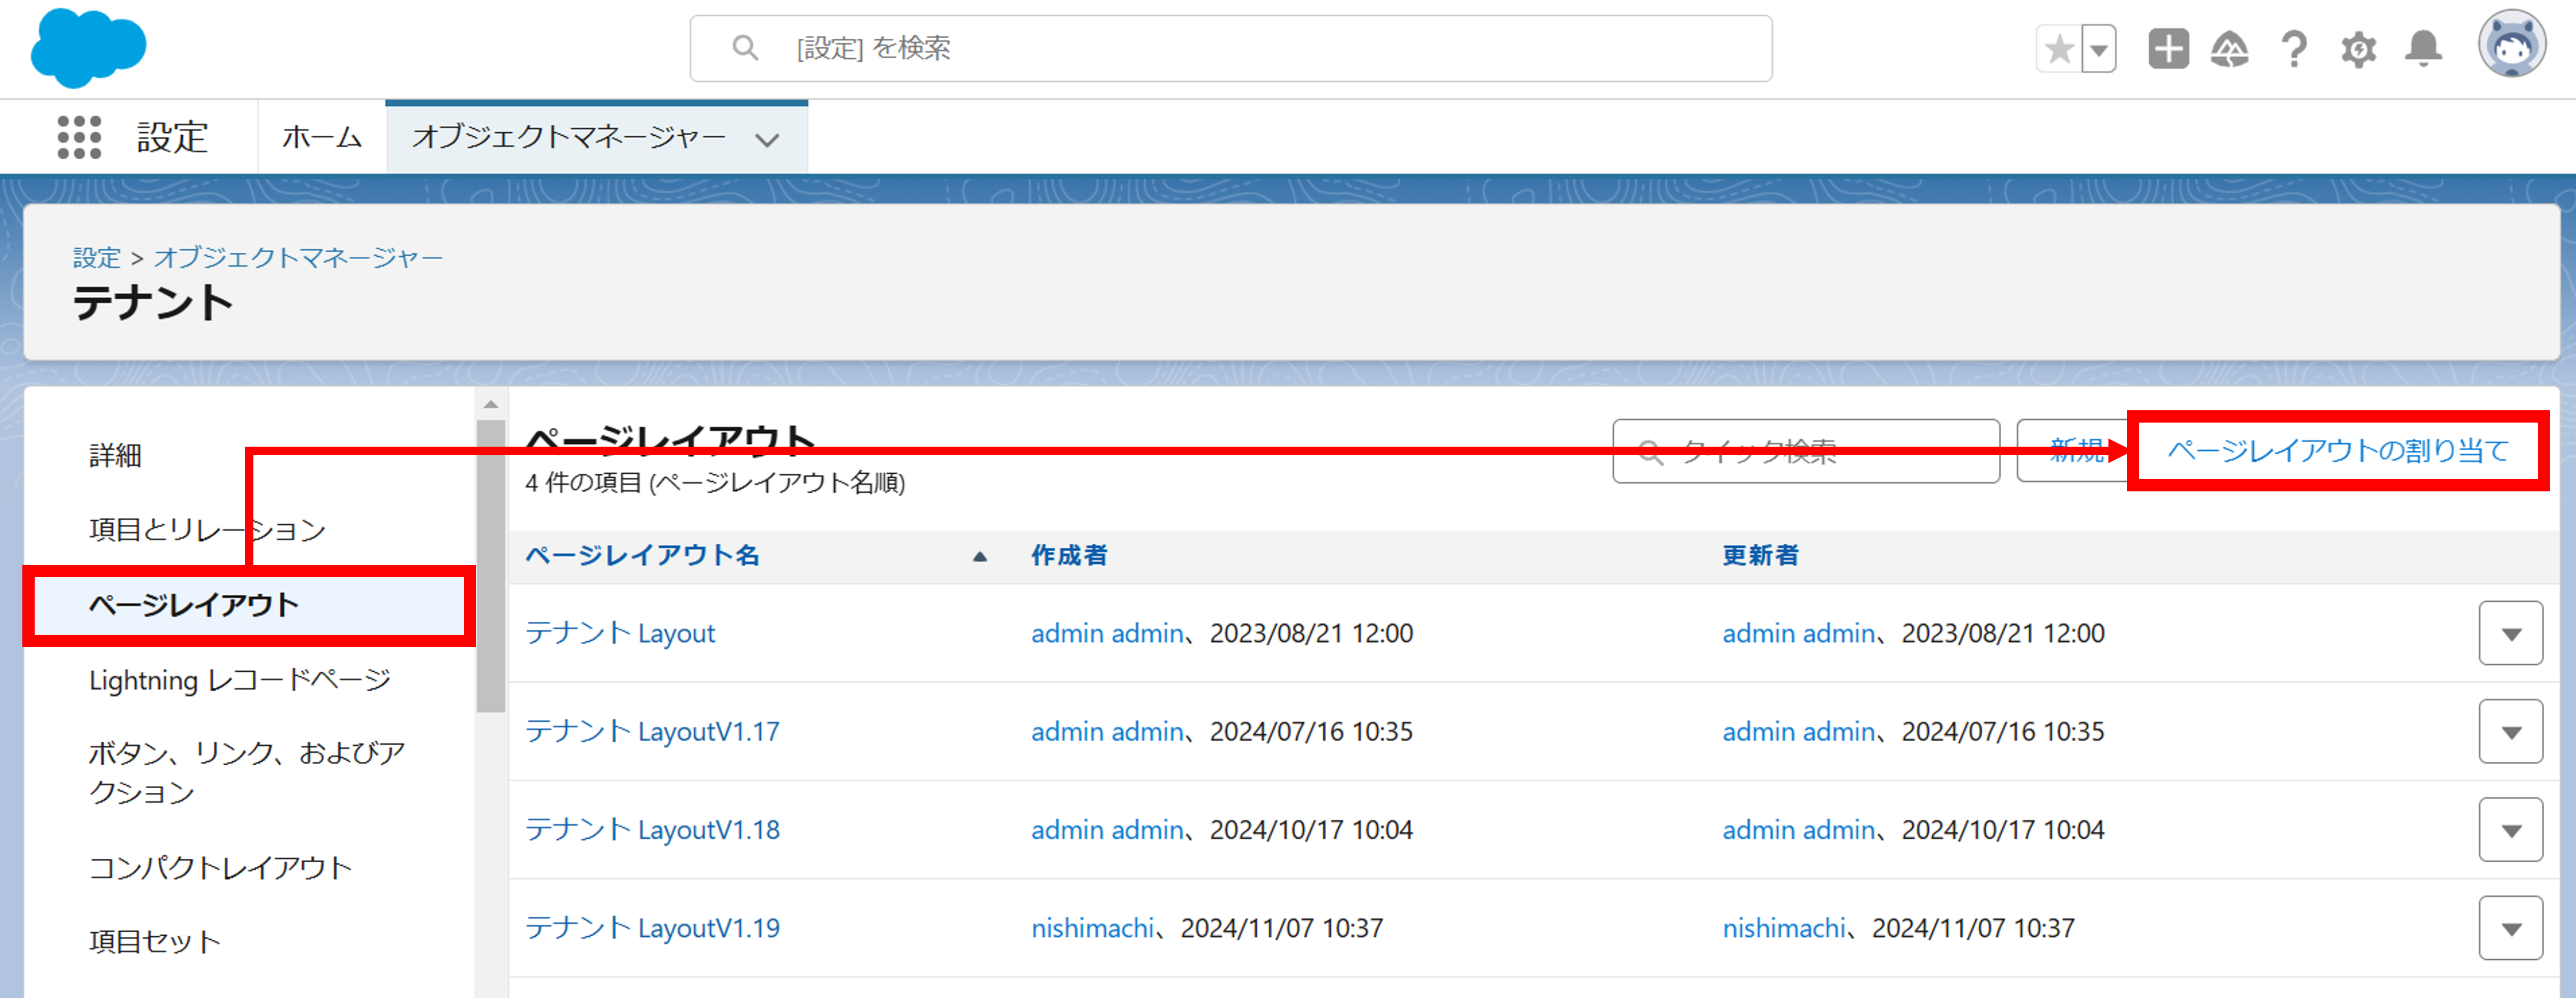Image resolution: width=2576 pixels, height=998 pixels.
Task: Switch to the ホーム tab
Action: click(x=321, y=136)
